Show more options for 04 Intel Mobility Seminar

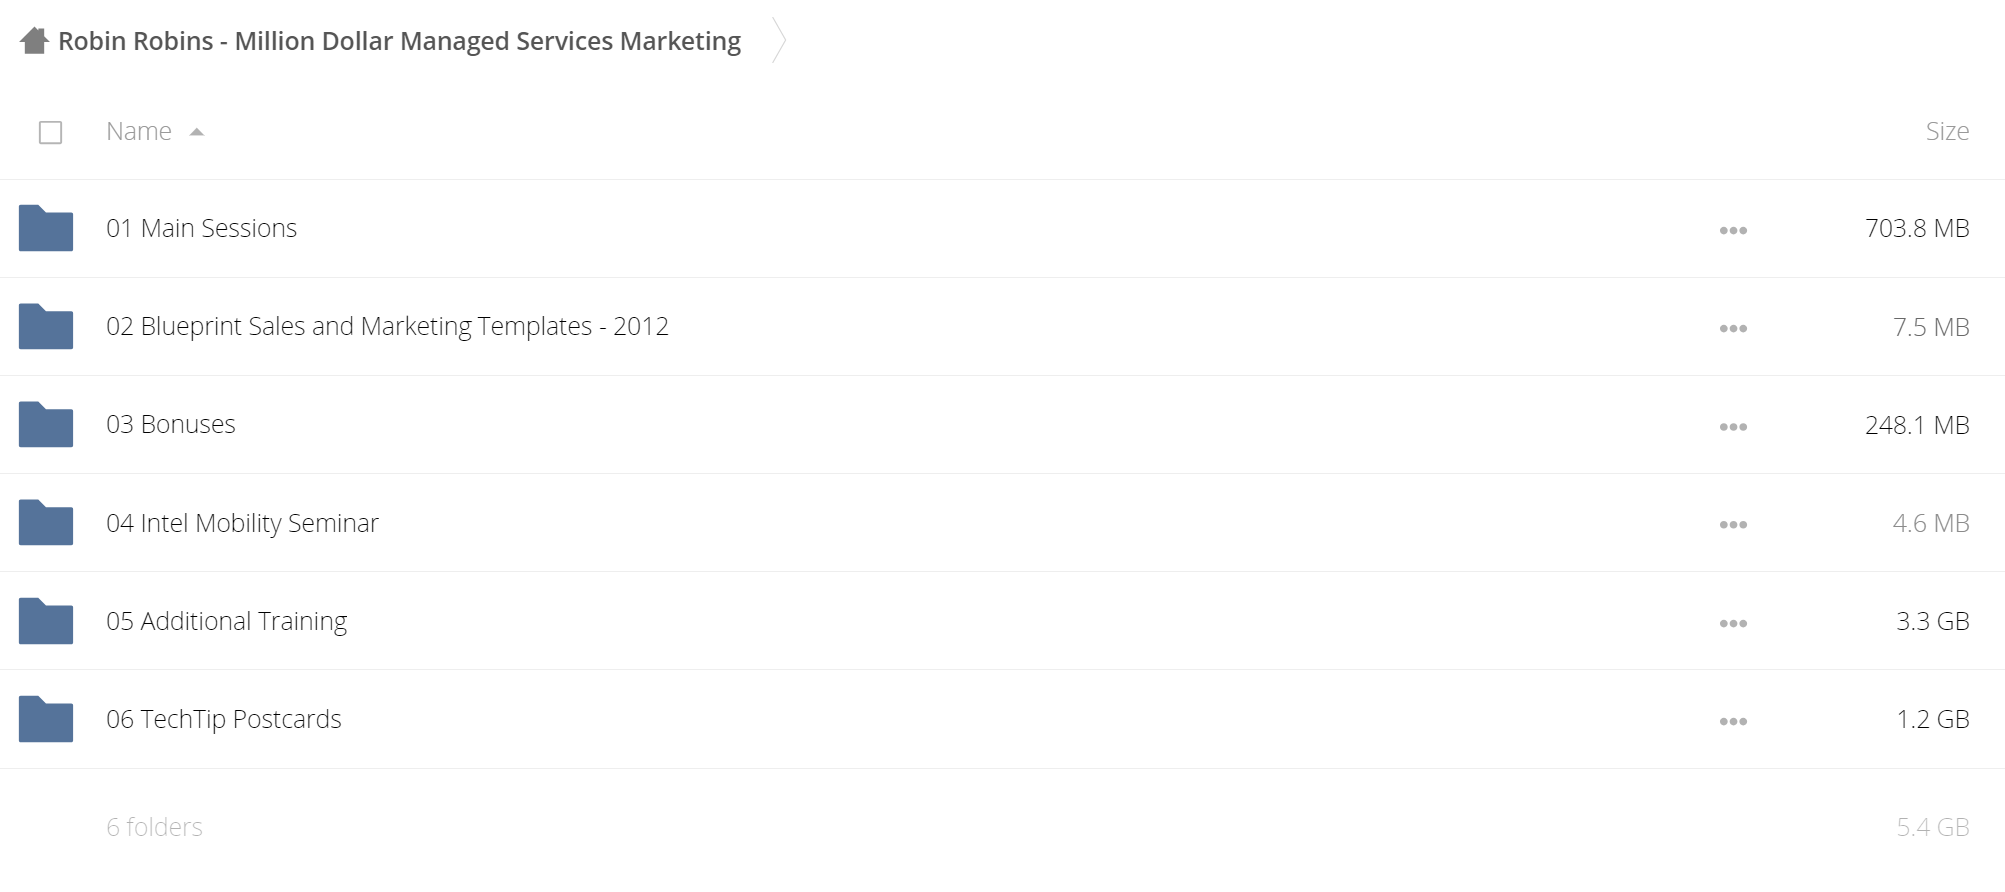1733,524
